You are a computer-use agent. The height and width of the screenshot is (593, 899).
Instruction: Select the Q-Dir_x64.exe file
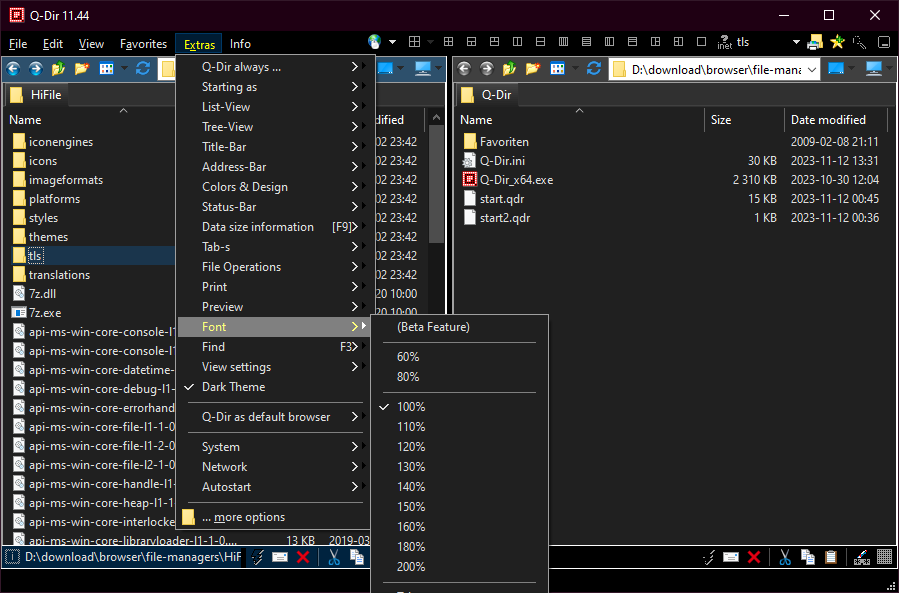[x=515, y=180]
